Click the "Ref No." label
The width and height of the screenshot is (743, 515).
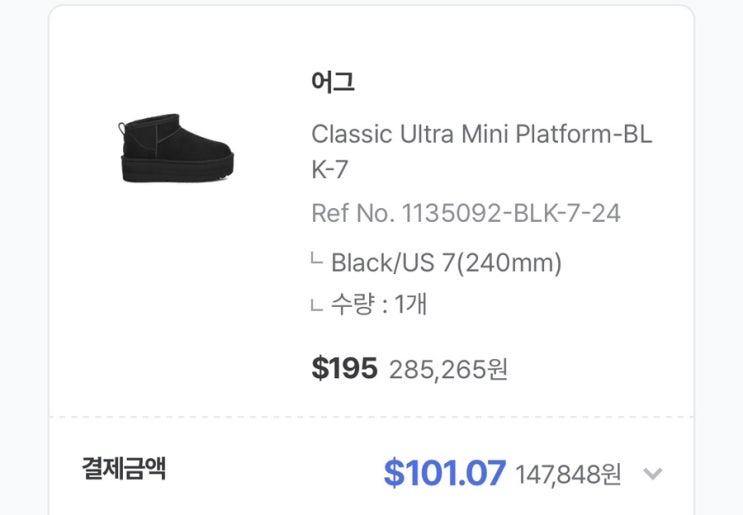(x=350, y=213)
